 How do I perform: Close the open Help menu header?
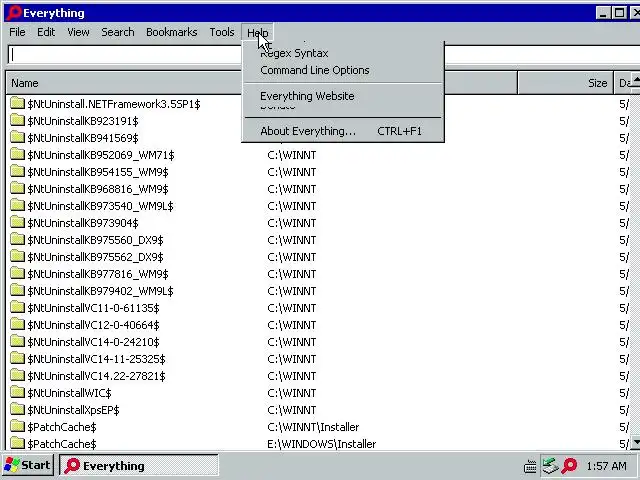tap(258, 33)
